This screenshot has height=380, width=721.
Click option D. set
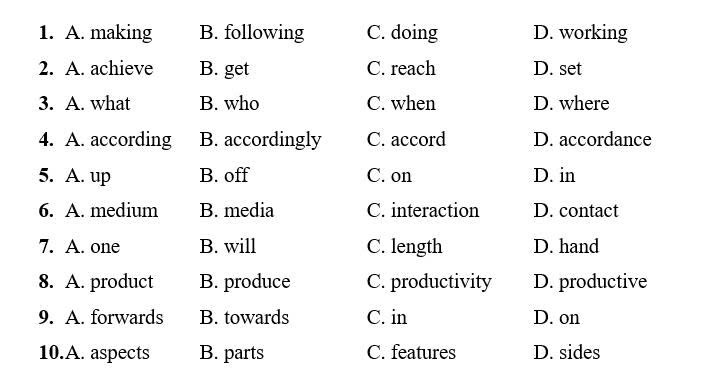pos(557,69)
